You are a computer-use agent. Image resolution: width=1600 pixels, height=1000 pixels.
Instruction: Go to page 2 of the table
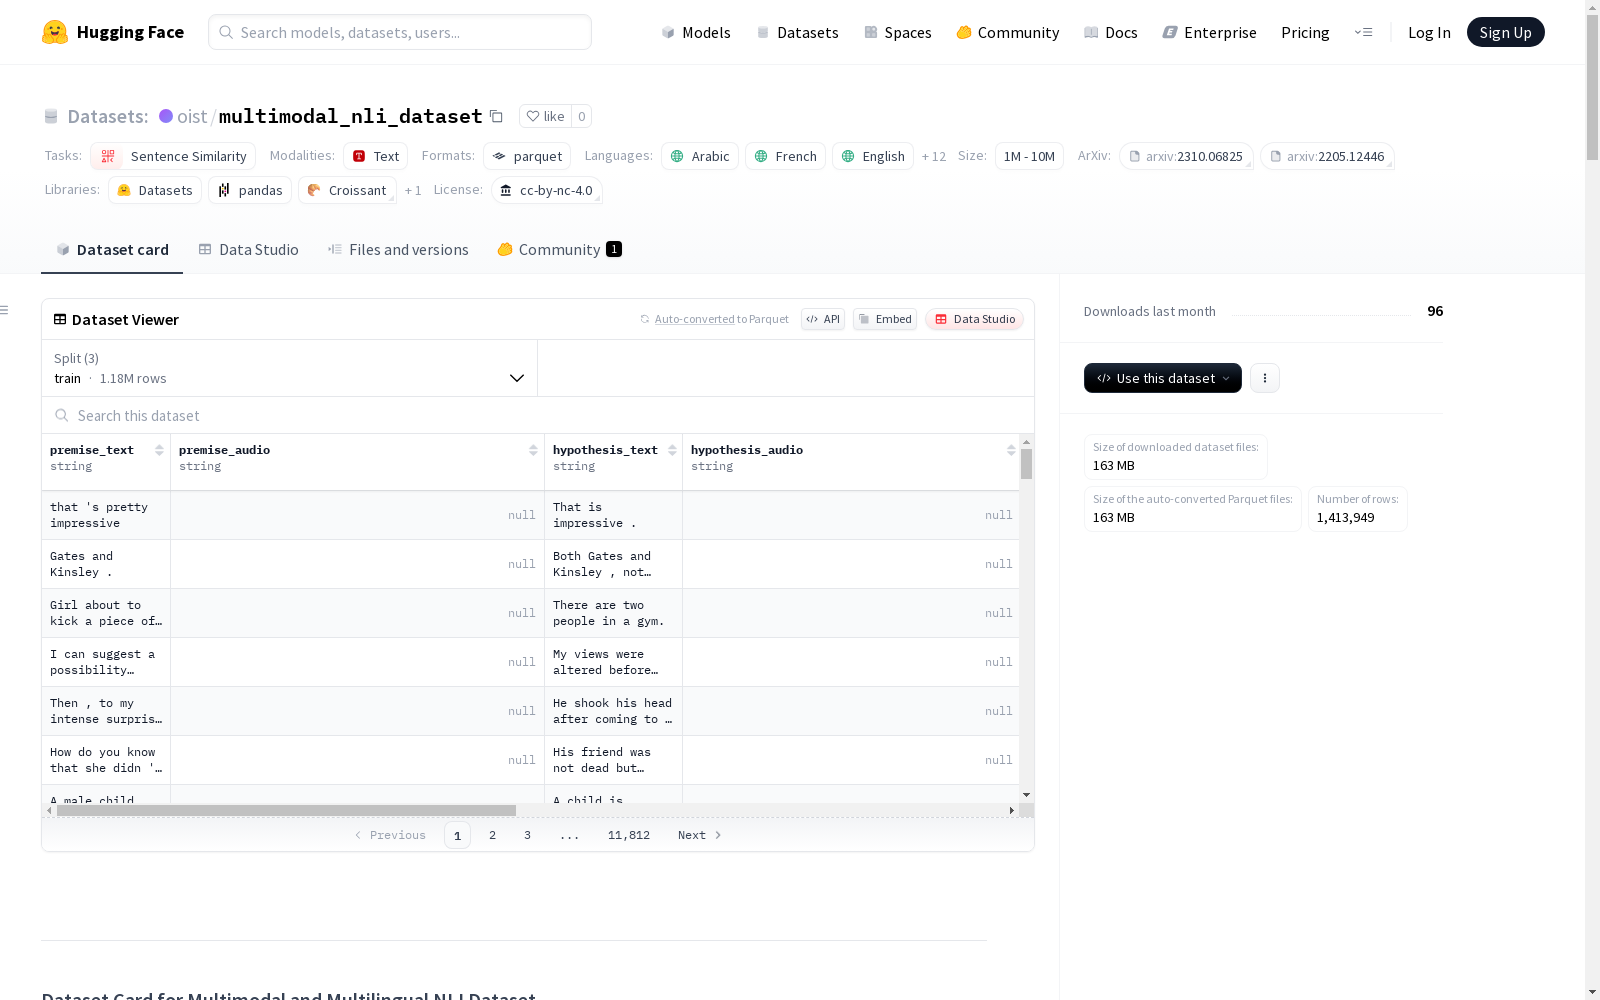(x=492, y=835)
